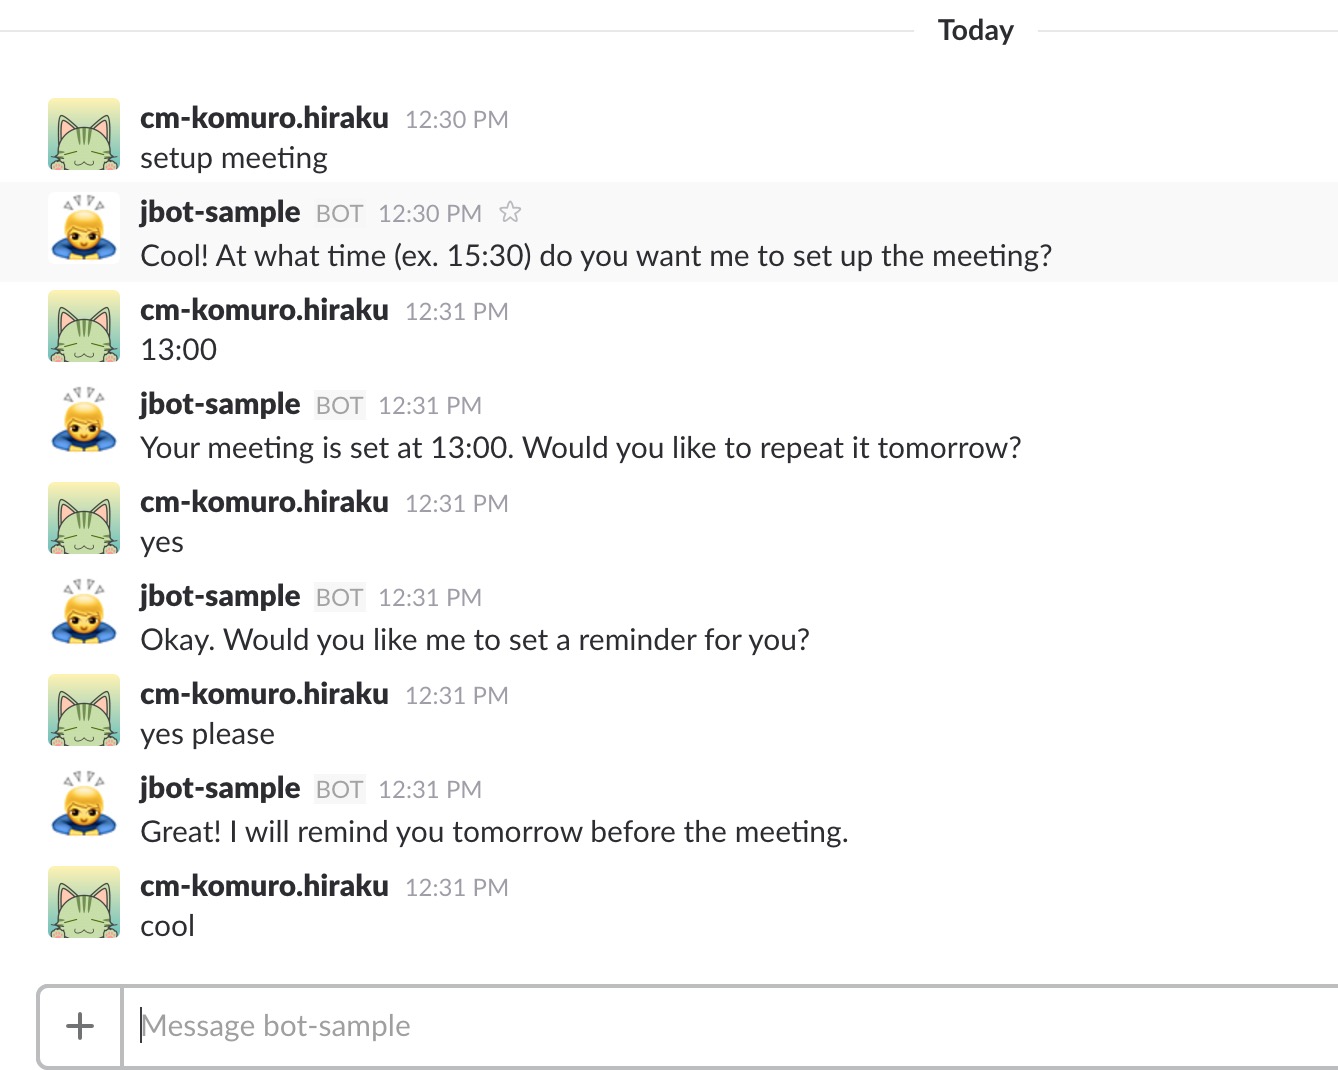1338x1070 pixels.
Task: Star jbot-sample's 12:30 PM message
Action: click(510, 212)
